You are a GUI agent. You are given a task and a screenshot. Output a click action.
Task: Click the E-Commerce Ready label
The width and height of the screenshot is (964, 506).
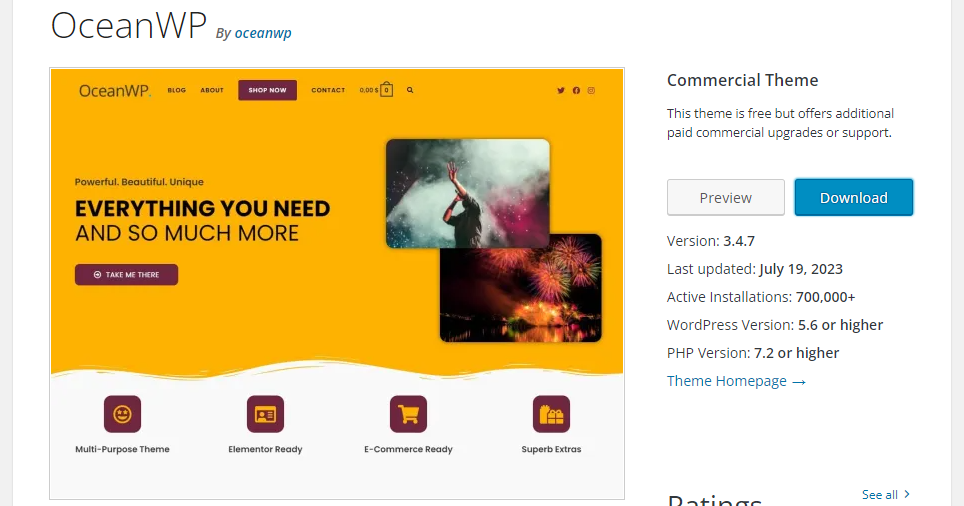coord(408,449)
